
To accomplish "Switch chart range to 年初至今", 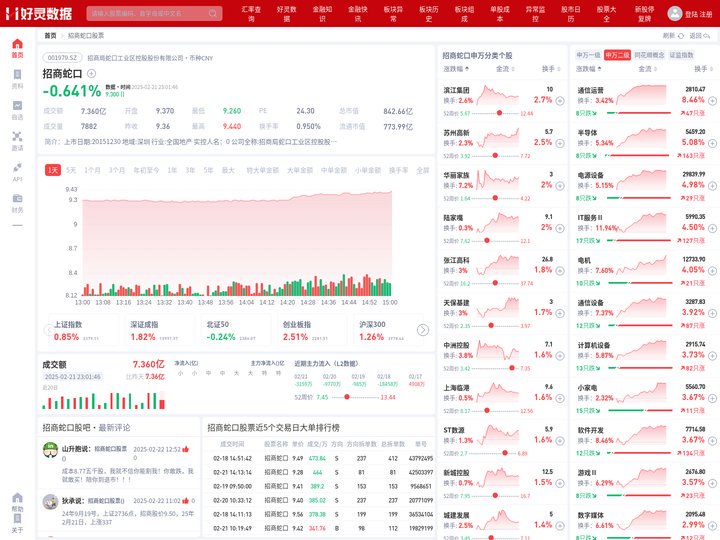I will point(146,170).
